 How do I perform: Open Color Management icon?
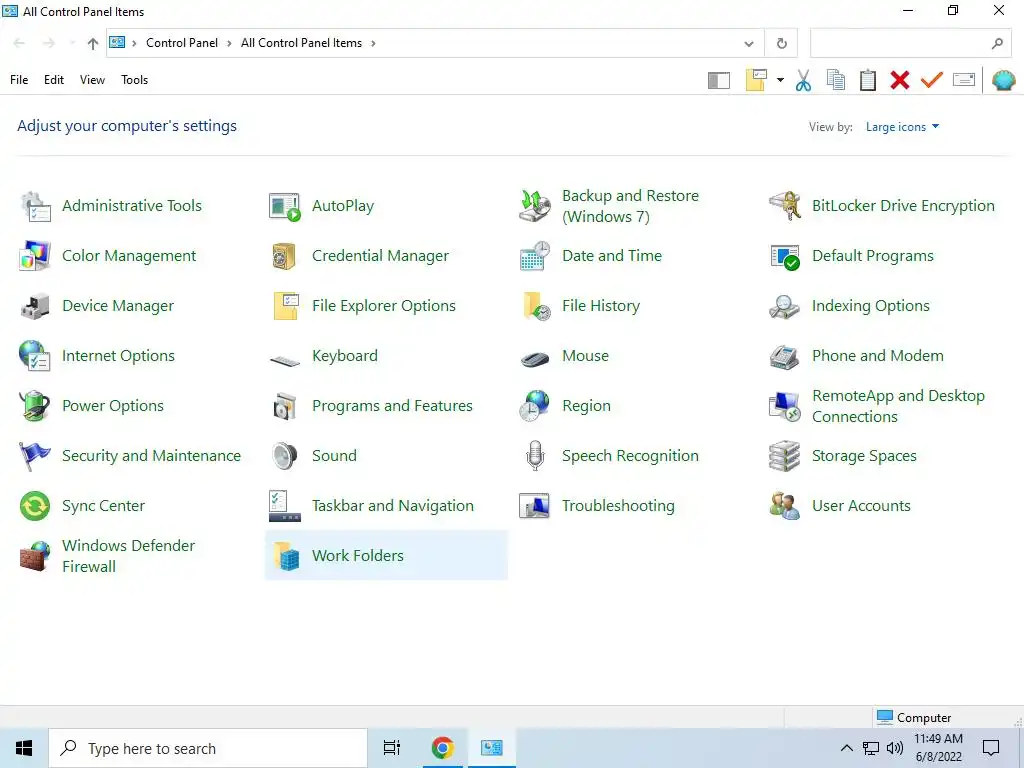[35, 256]
